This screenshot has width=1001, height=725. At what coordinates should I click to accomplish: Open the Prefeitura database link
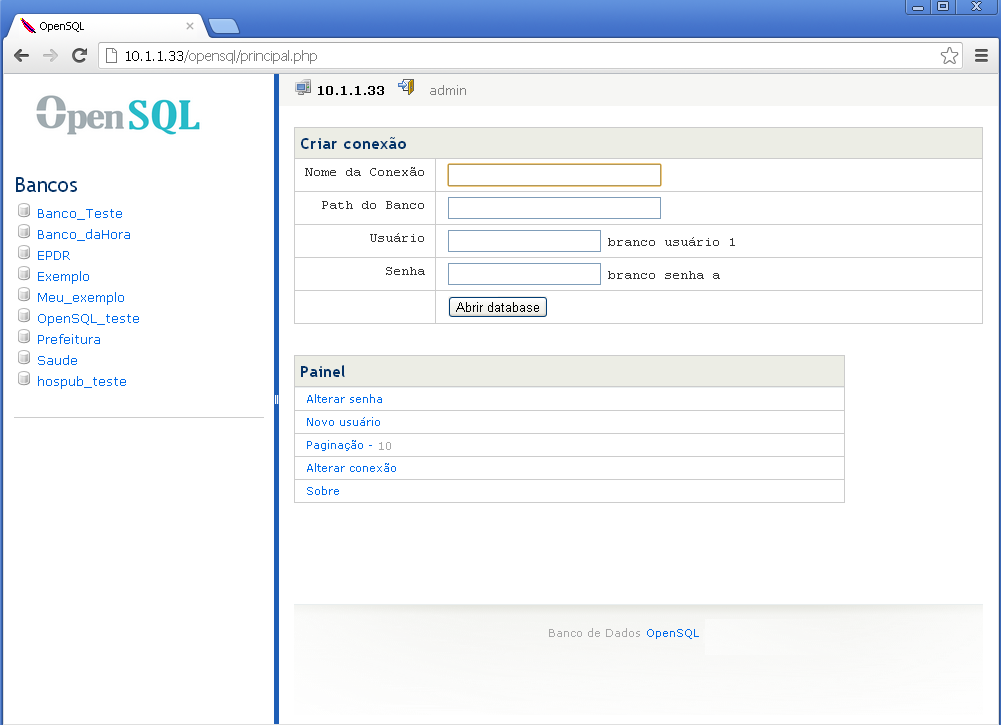(69, 340)
